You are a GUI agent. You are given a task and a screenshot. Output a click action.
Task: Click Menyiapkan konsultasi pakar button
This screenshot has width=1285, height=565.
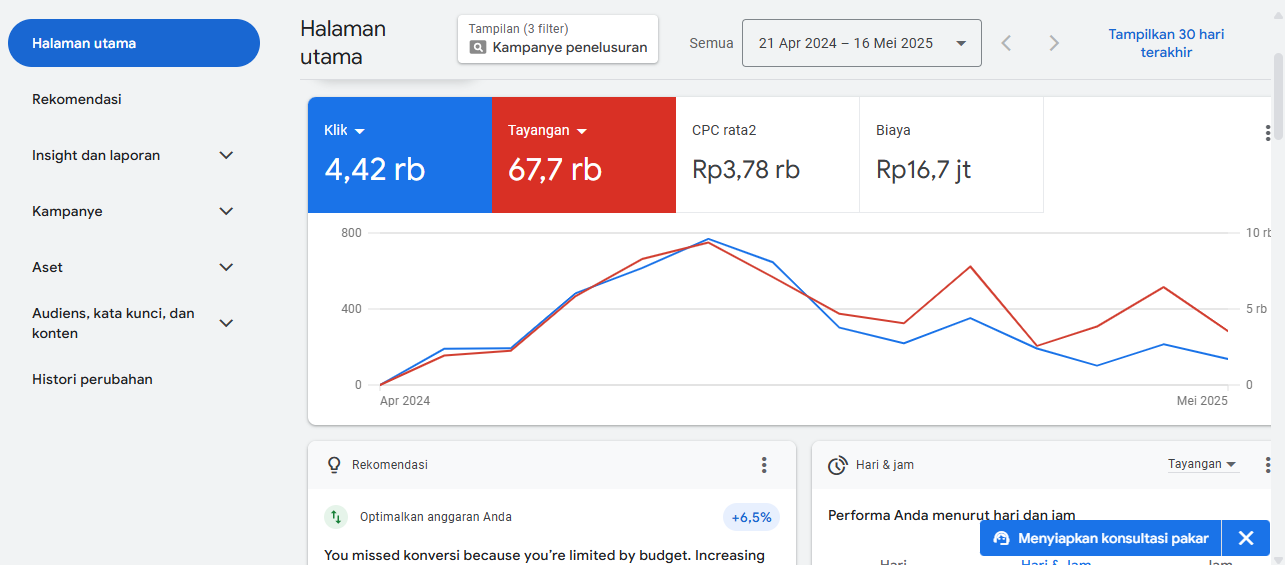pos(1101,538)
